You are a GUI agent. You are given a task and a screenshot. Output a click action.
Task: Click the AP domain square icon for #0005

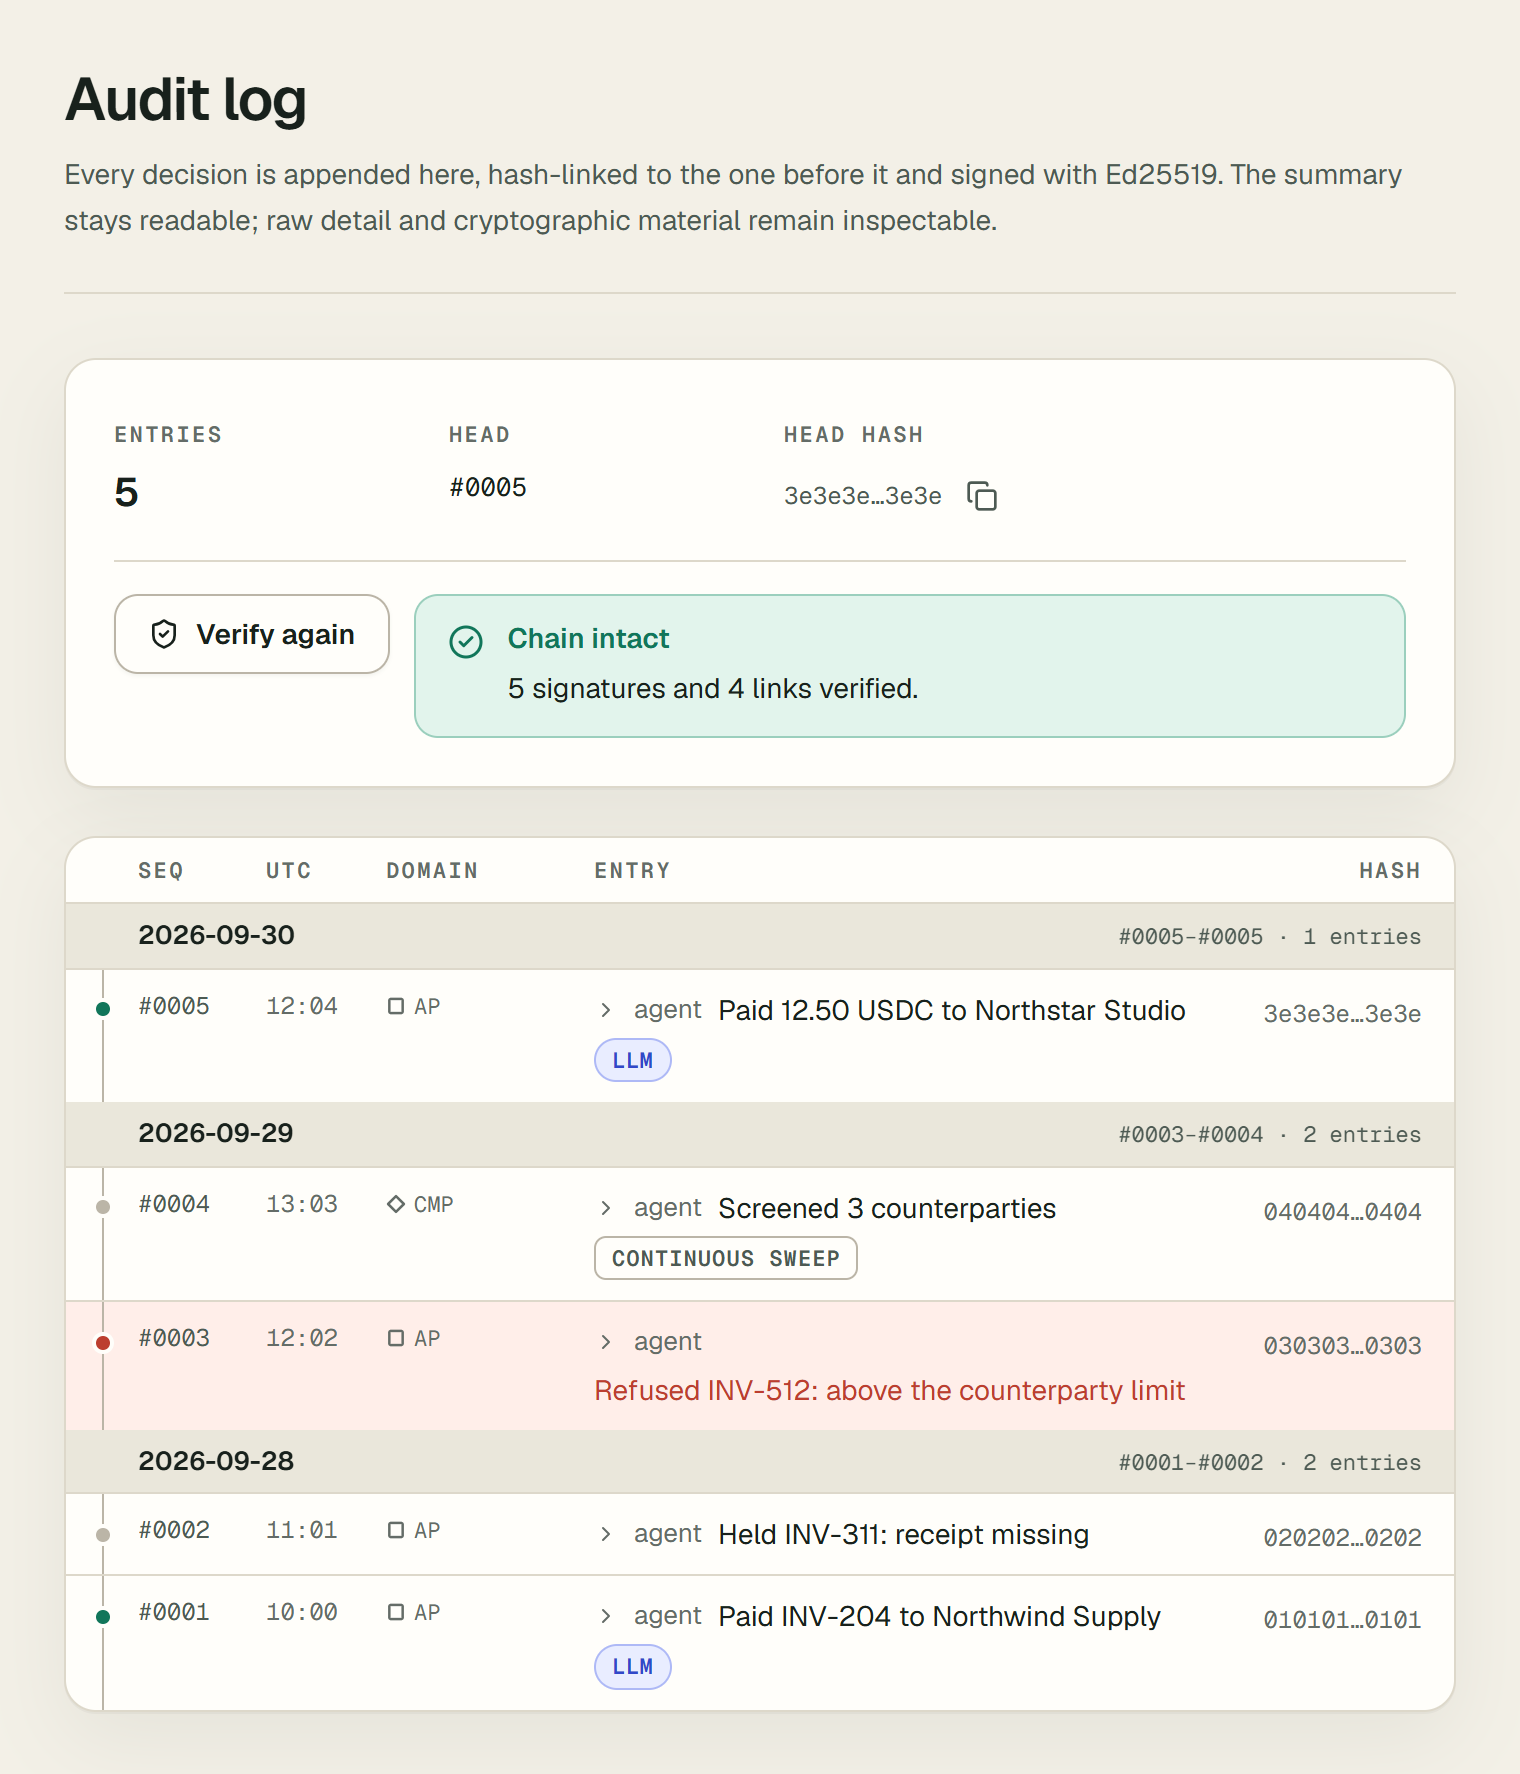click(x=396, y=1006)
